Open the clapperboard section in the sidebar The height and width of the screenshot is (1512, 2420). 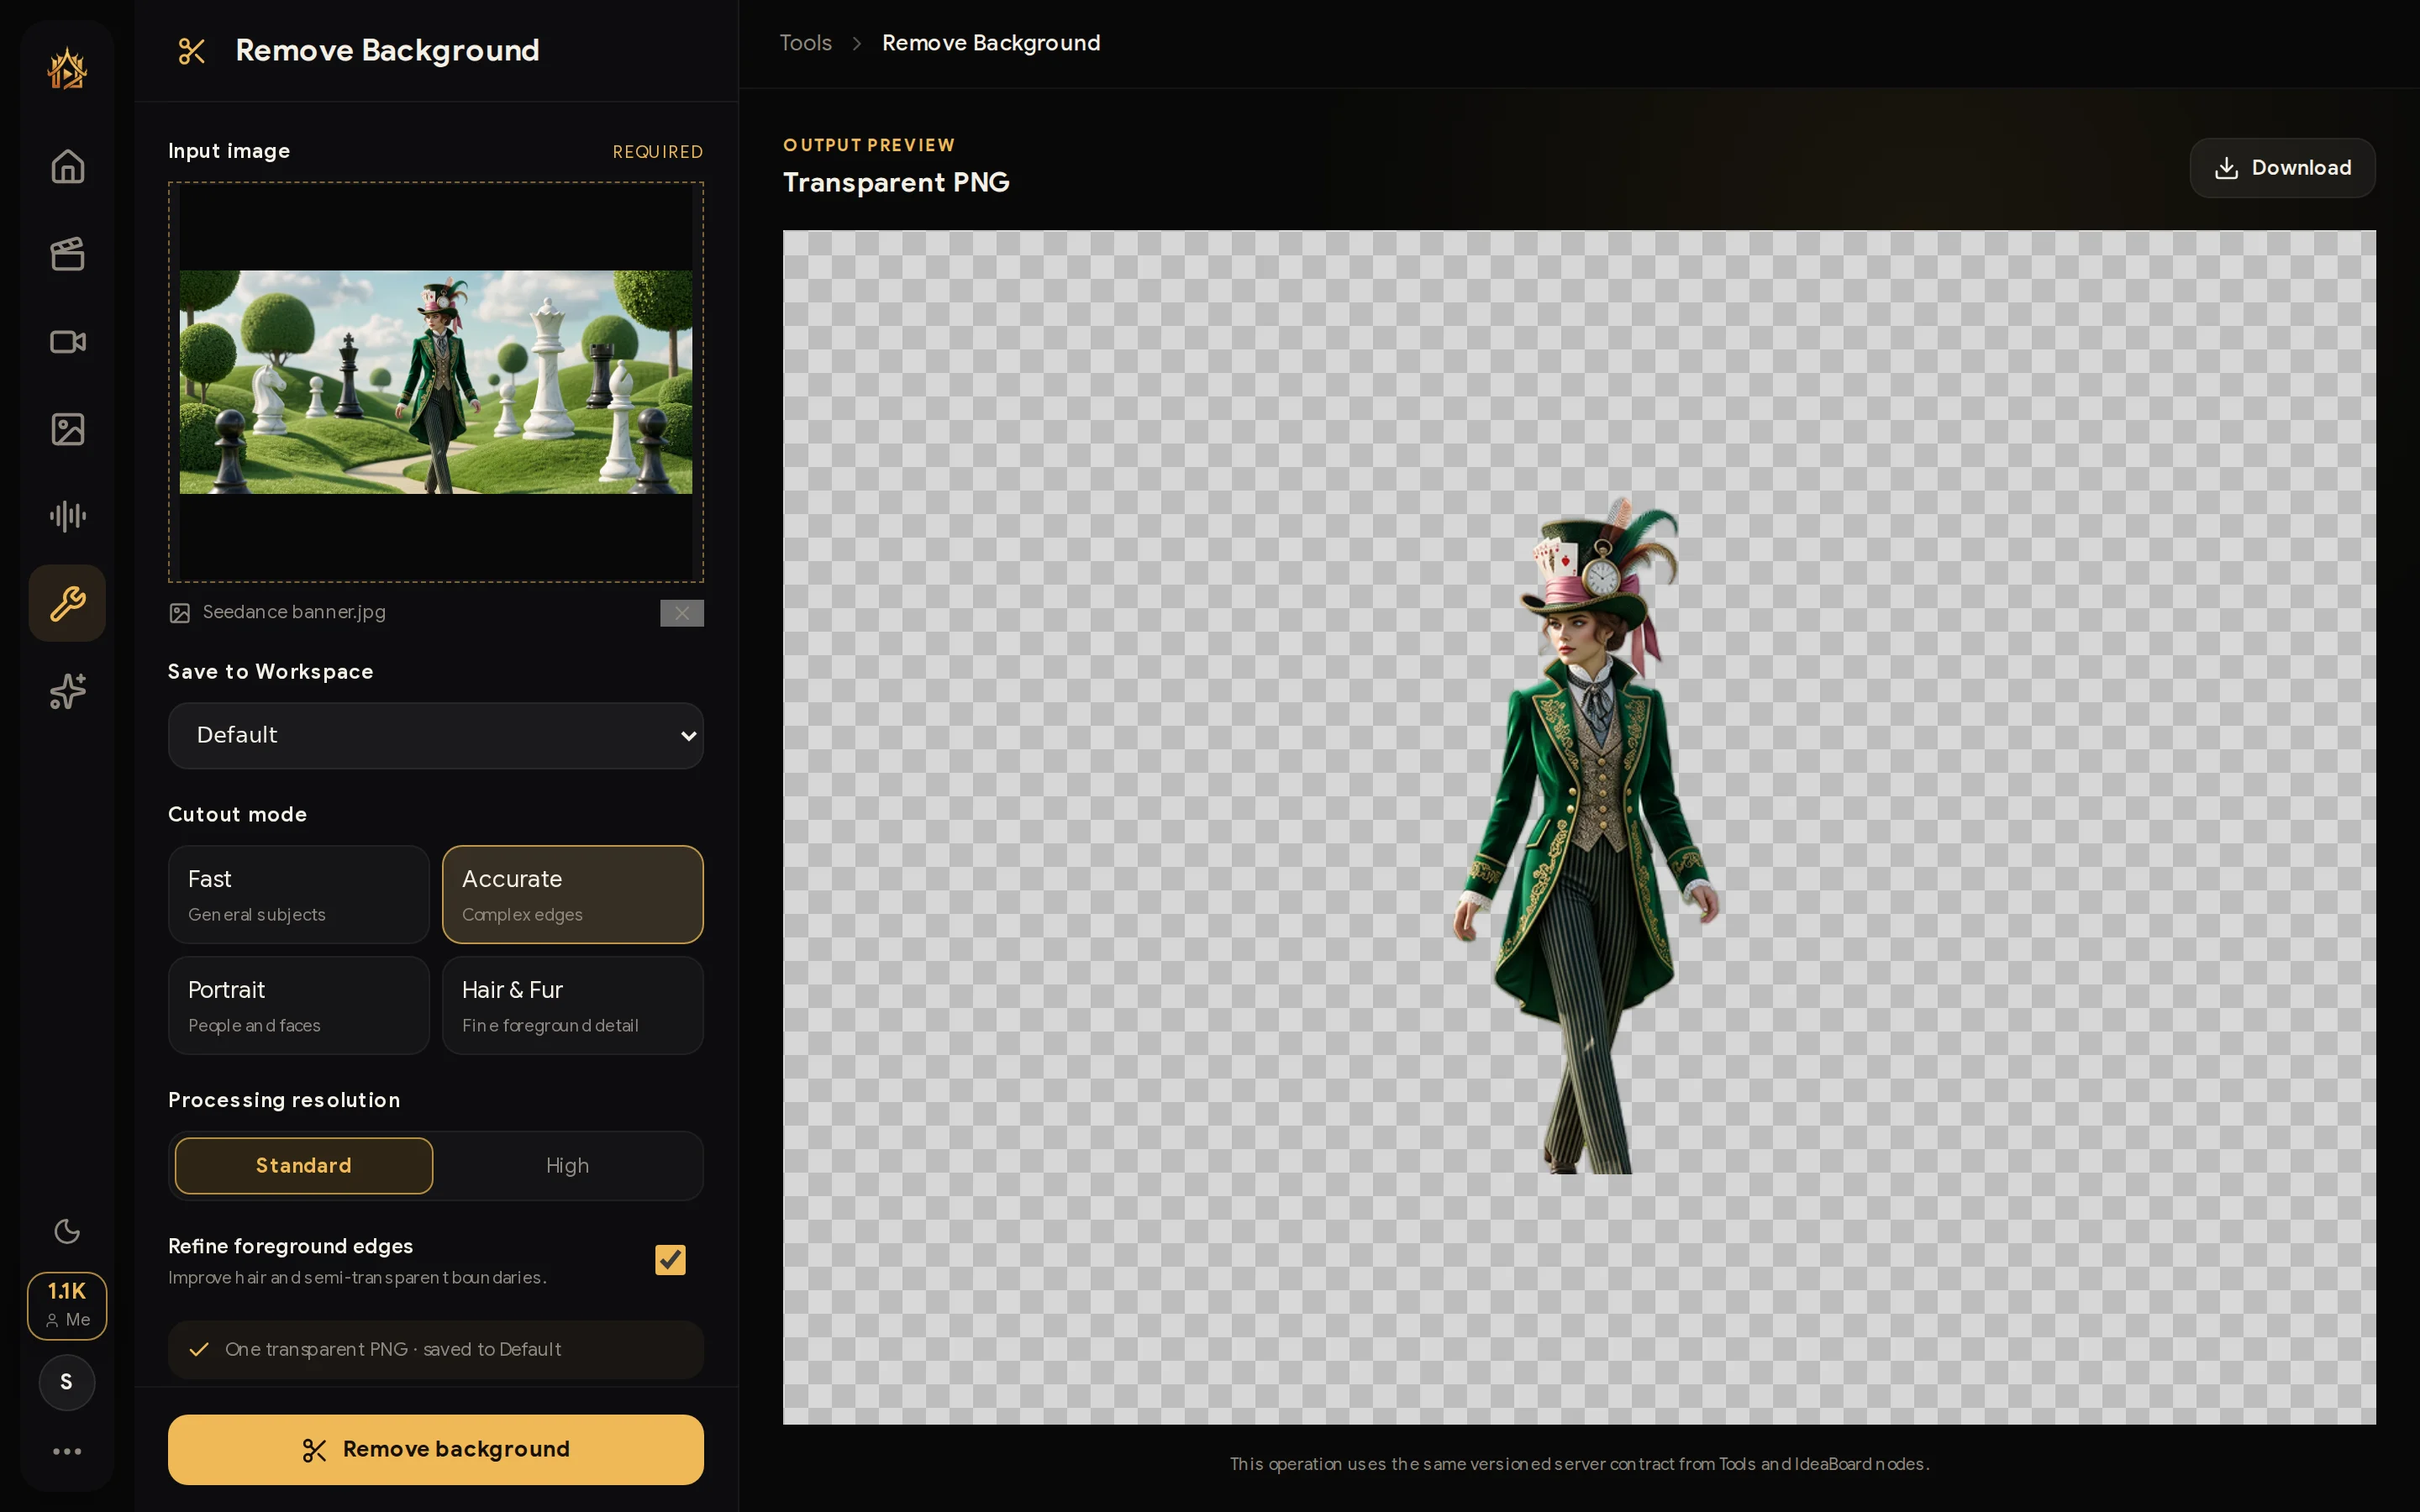[67, 254]
